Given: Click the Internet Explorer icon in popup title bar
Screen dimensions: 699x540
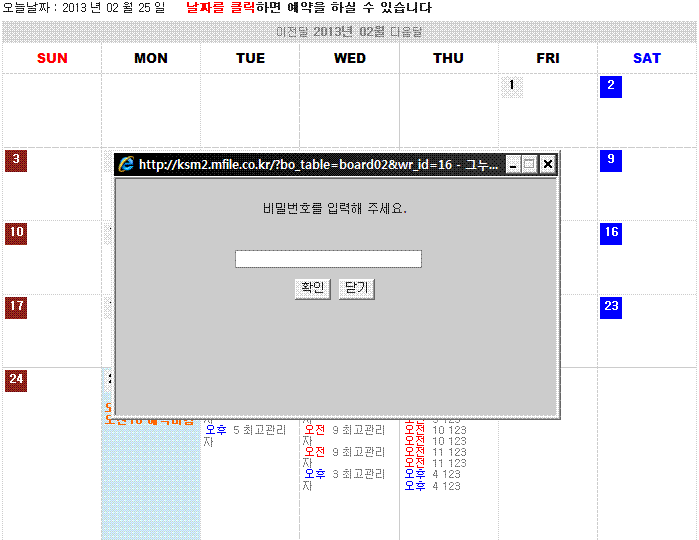Looking at the screenshot, I should pyautogui.click(x=126, y=165).
